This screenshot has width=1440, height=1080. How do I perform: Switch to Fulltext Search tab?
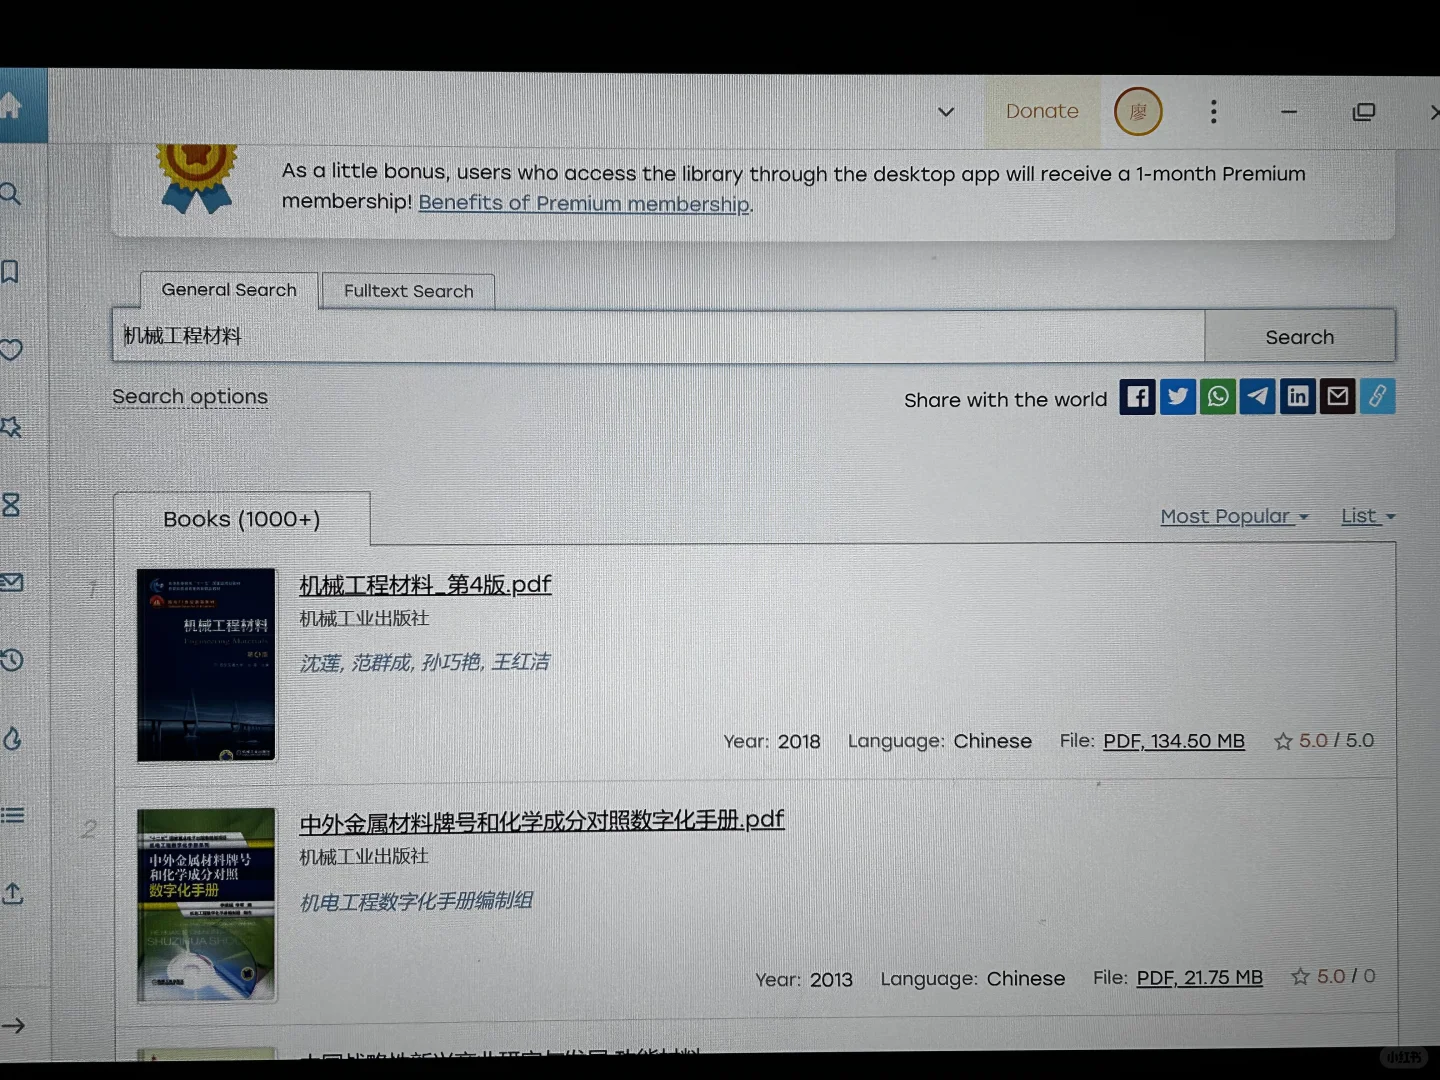408,291
